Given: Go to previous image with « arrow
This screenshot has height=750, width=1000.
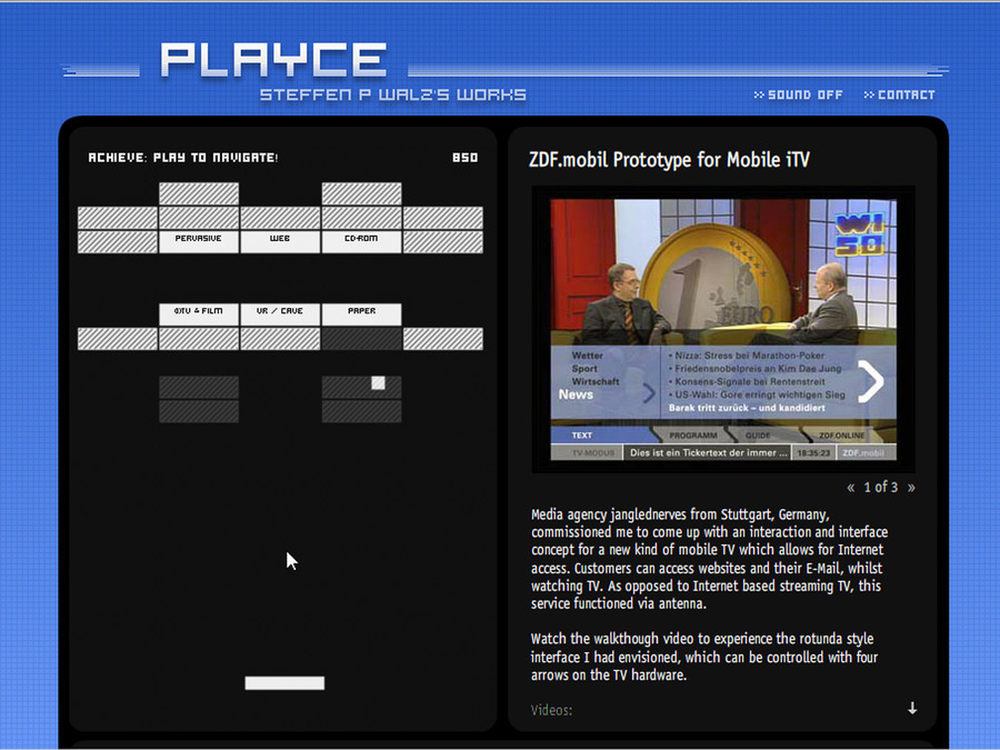Looking at the screenshot, I should (851, 488).
